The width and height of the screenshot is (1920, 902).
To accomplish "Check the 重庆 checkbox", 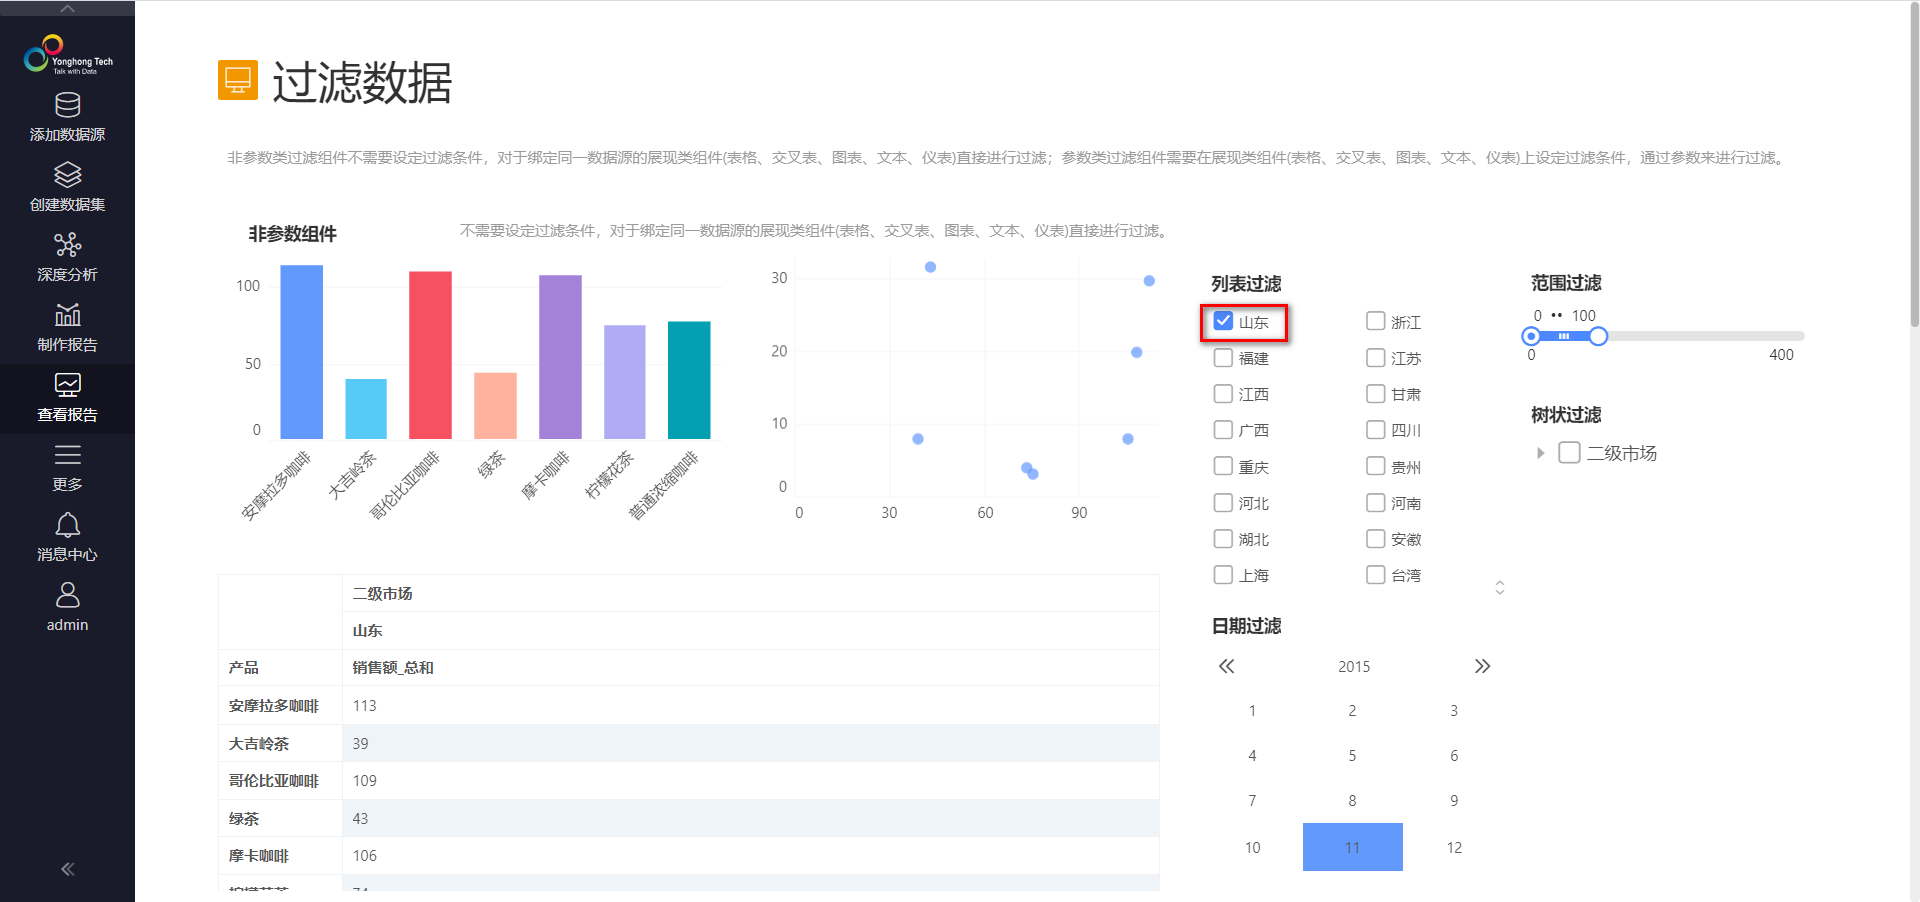I will [x=1223, y=466].
